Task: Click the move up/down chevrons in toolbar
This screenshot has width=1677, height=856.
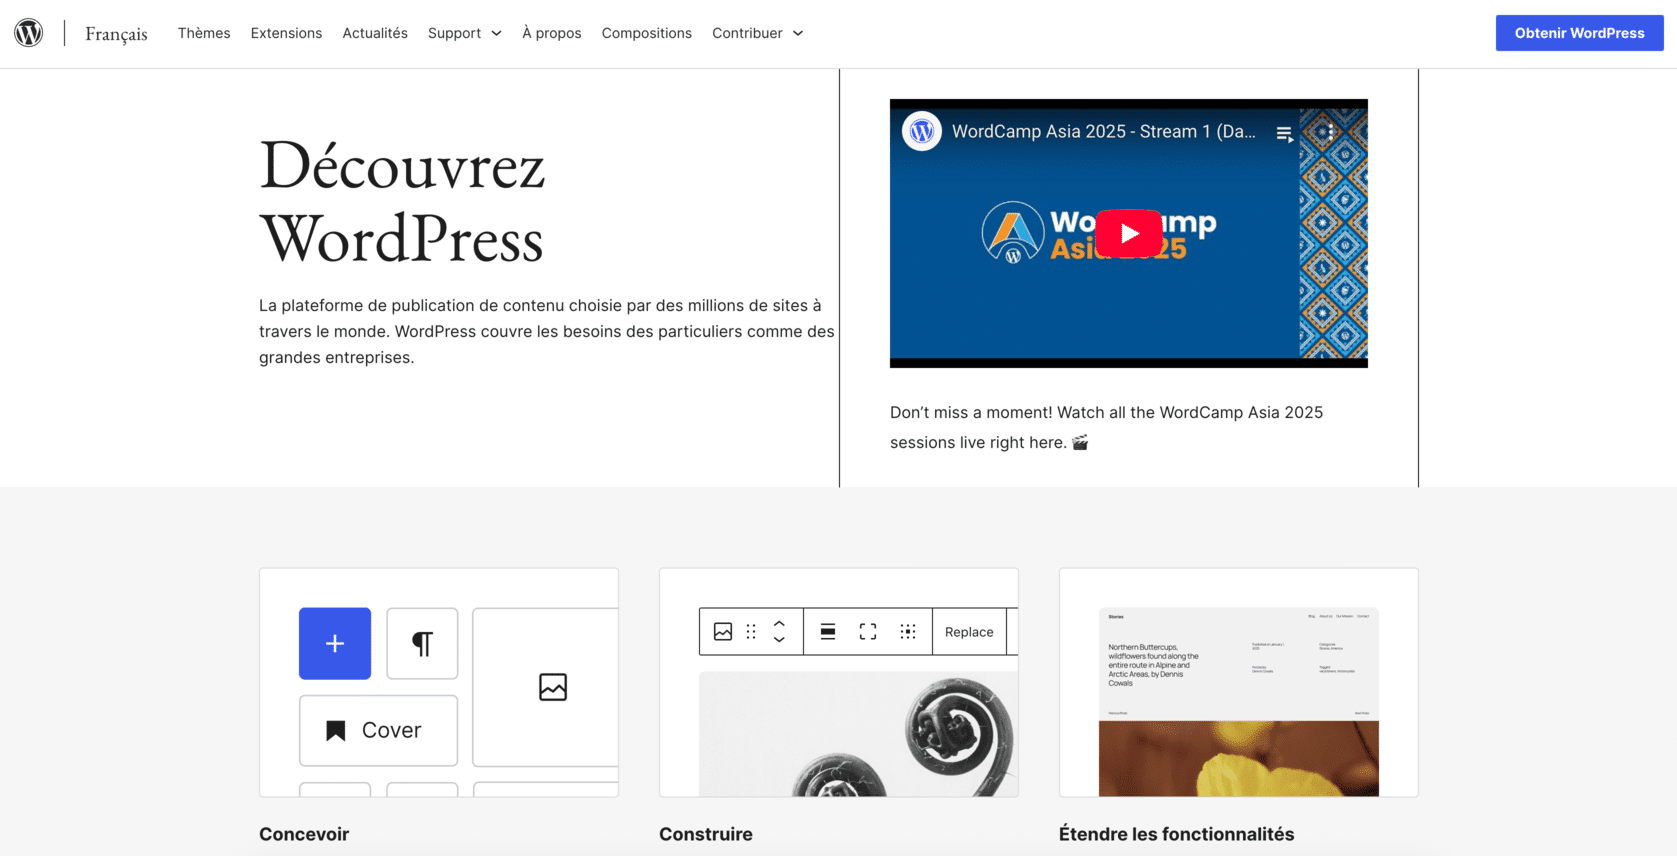Action: point(779,632)
